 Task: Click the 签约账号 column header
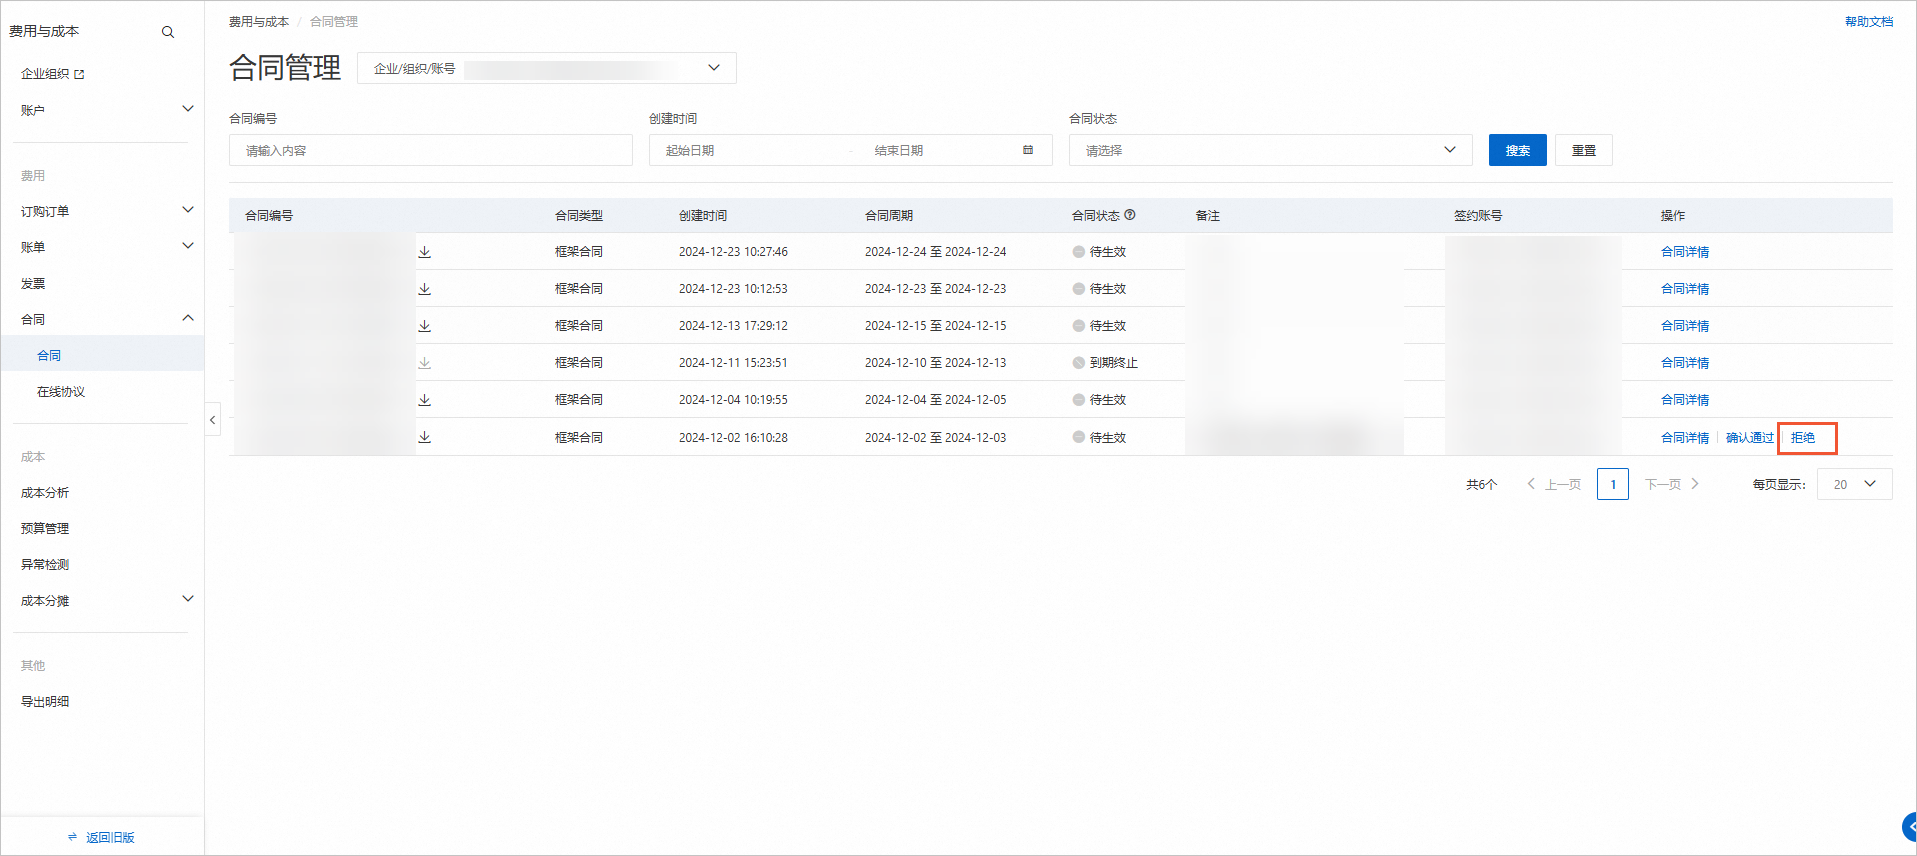point(1478,216)
